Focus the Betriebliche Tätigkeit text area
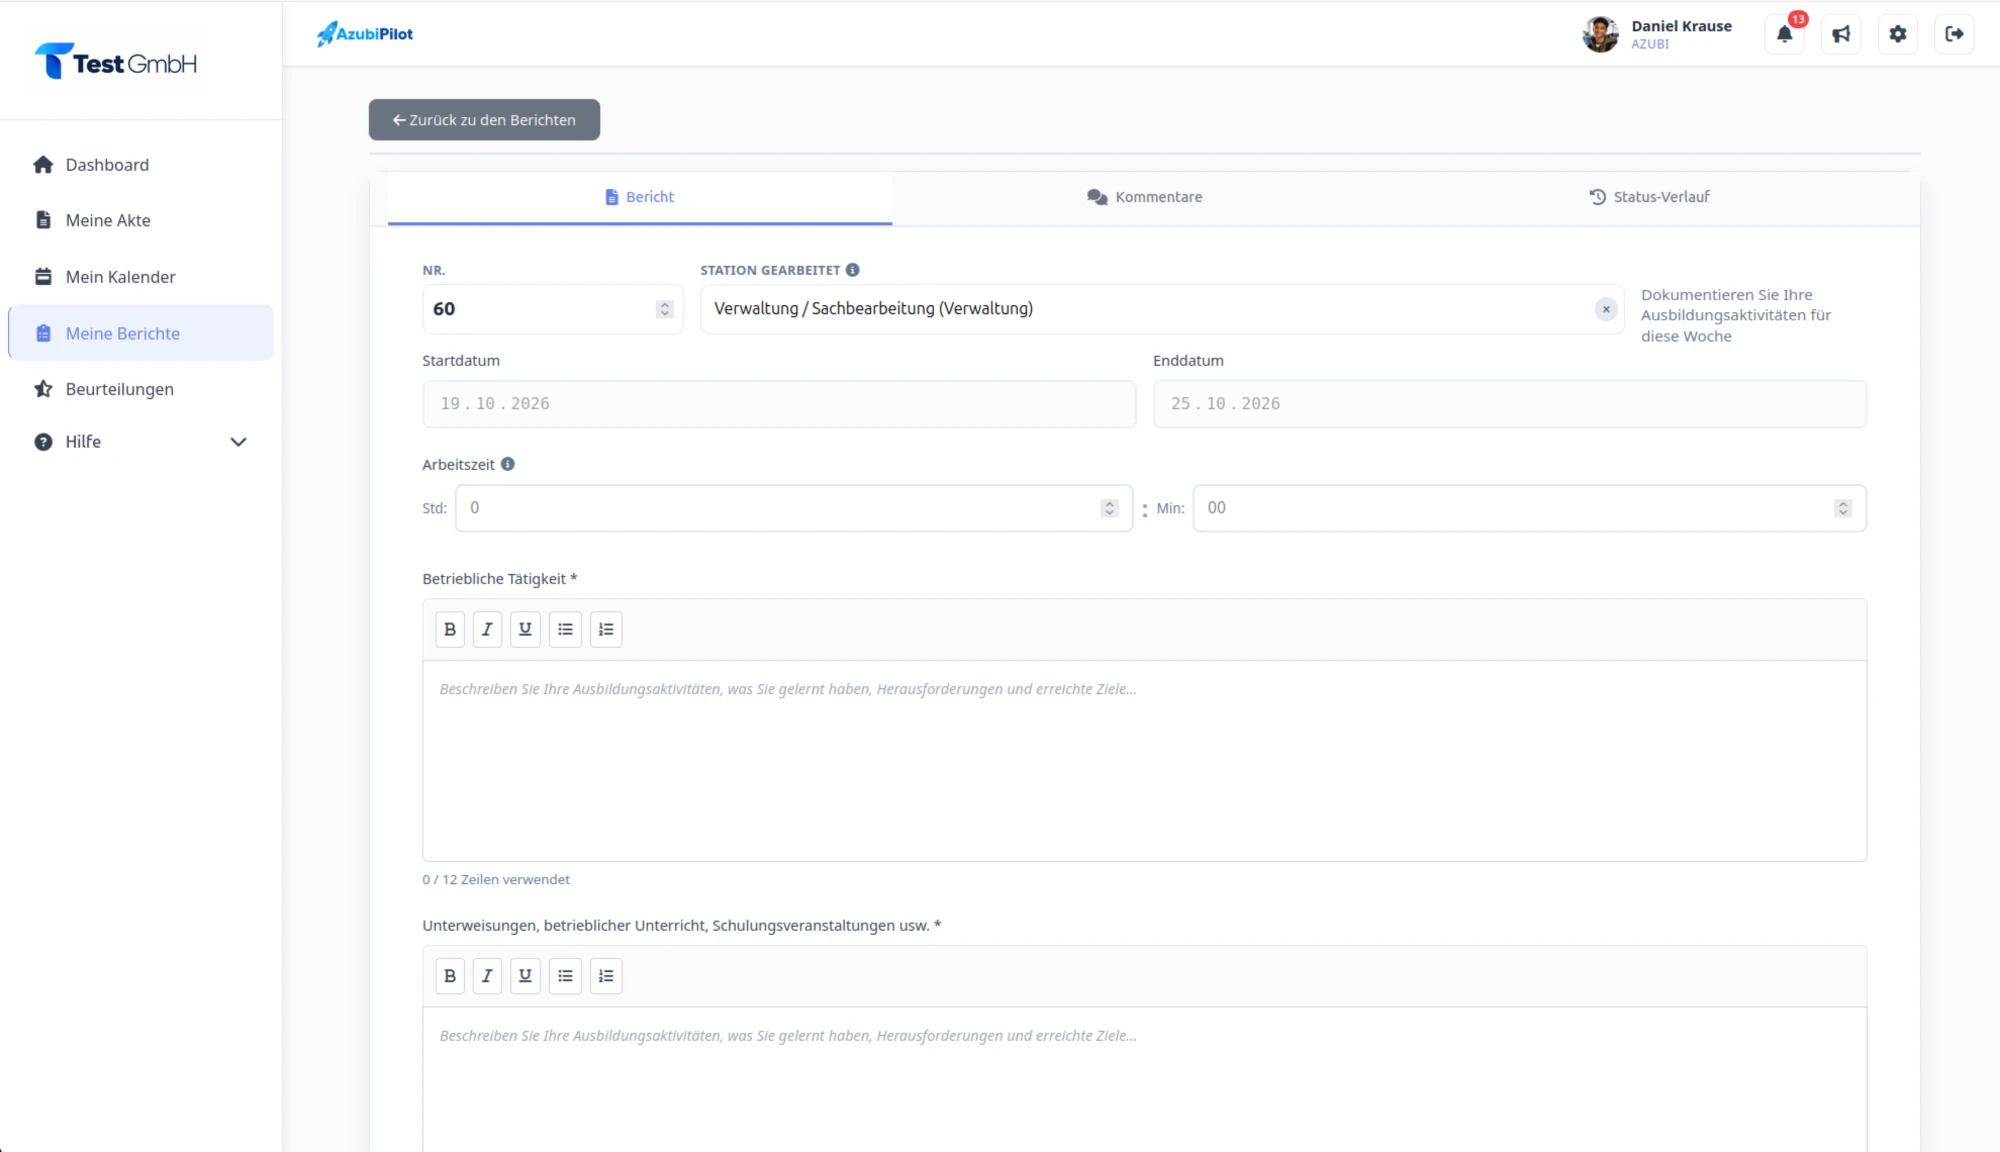This screenshot has height=1152, width=2000. [x=1144, y=761]
